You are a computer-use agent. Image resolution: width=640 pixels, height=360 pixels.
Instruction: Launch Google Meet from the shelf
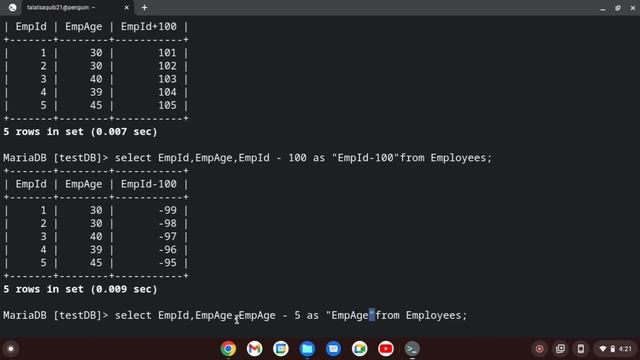click(x=360, y=349)
